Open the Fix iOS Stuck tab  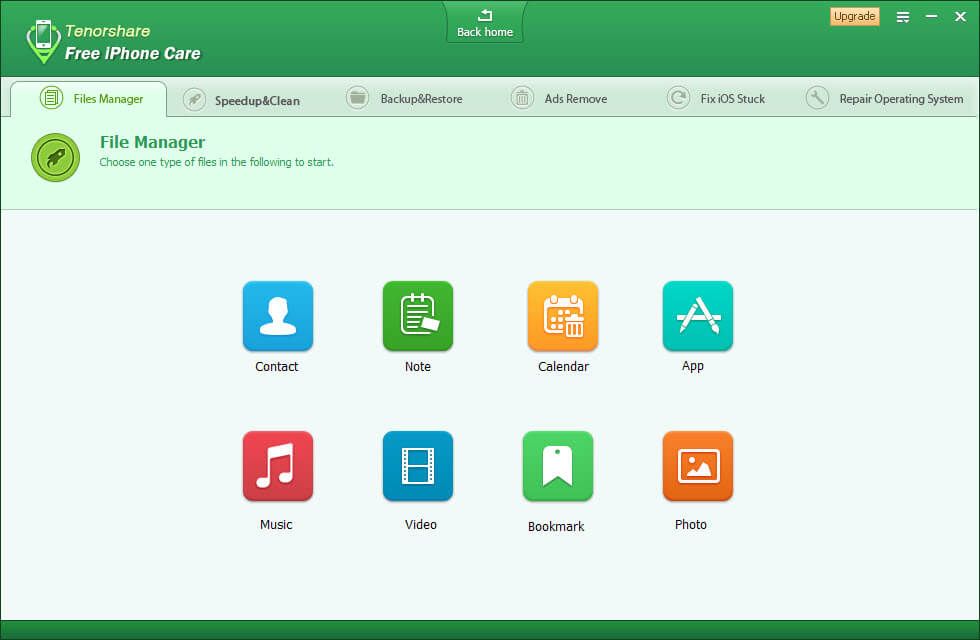click(x=716, y=99)
